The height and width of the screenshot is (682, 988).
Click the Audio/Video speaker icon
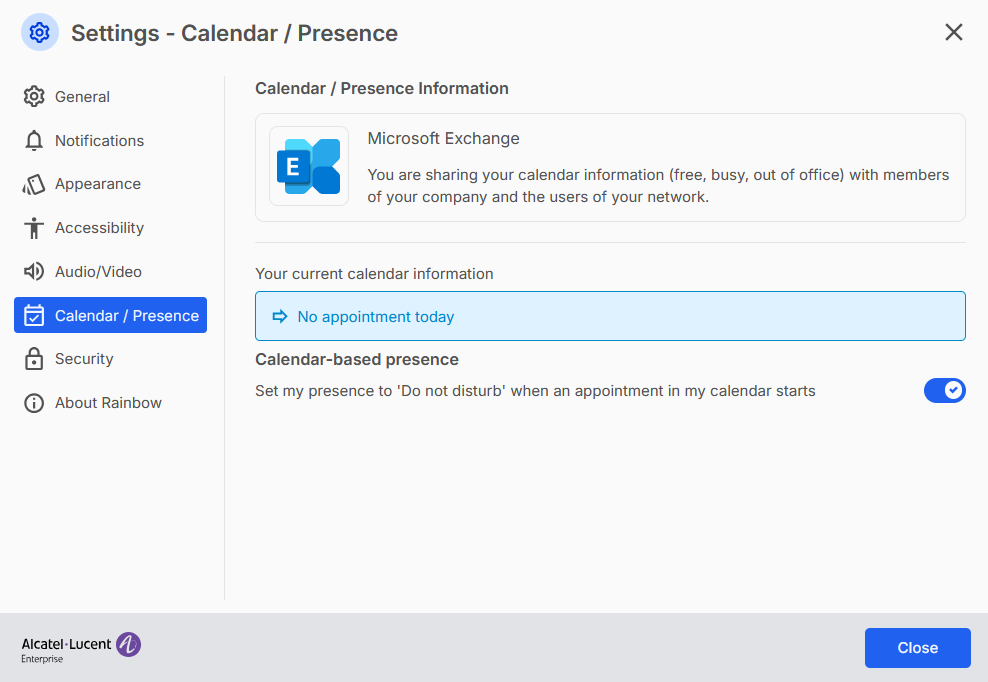coord(34,272)
